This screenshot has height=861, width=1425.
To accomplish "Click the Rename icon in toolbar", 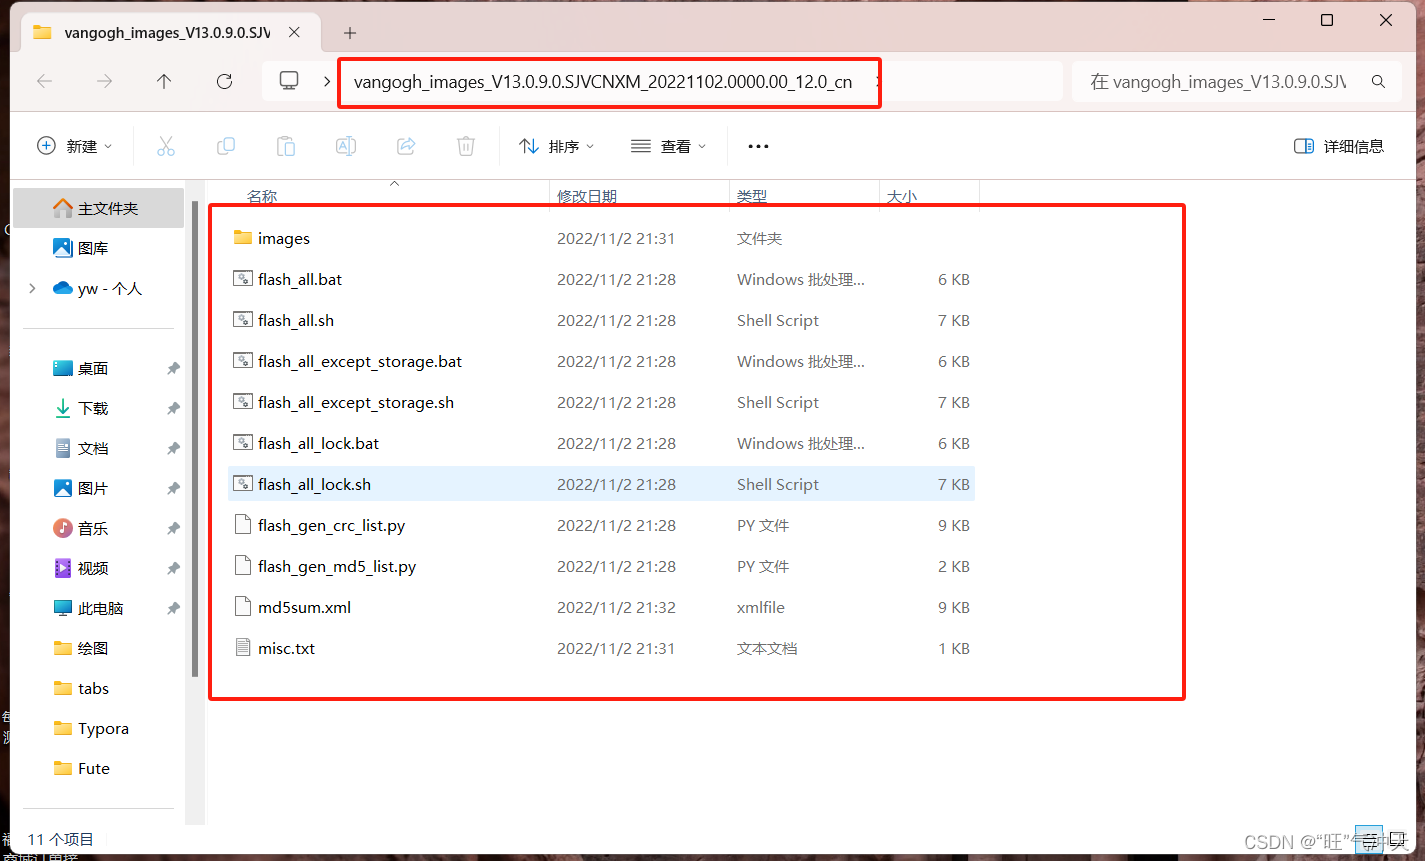I will (x=346, y=146).
